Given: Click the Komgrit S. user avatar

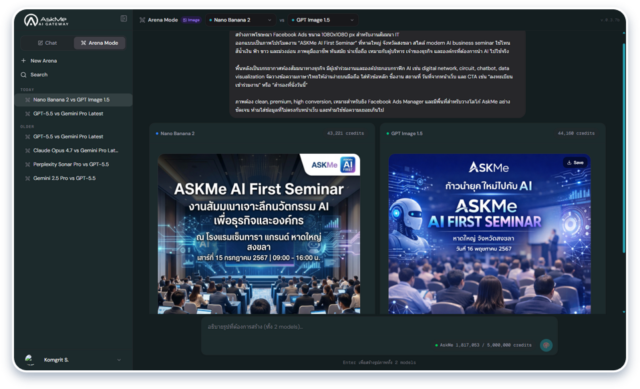Looking at the screenshot, I should [x=29, y=360].
